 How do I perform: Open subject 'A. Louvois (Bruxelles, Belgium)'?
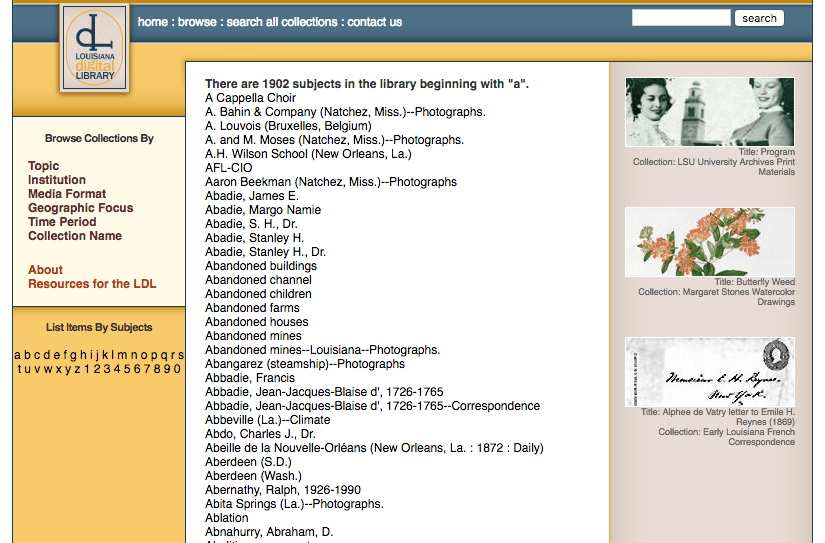pyautogui.click(x=288, y=126)
